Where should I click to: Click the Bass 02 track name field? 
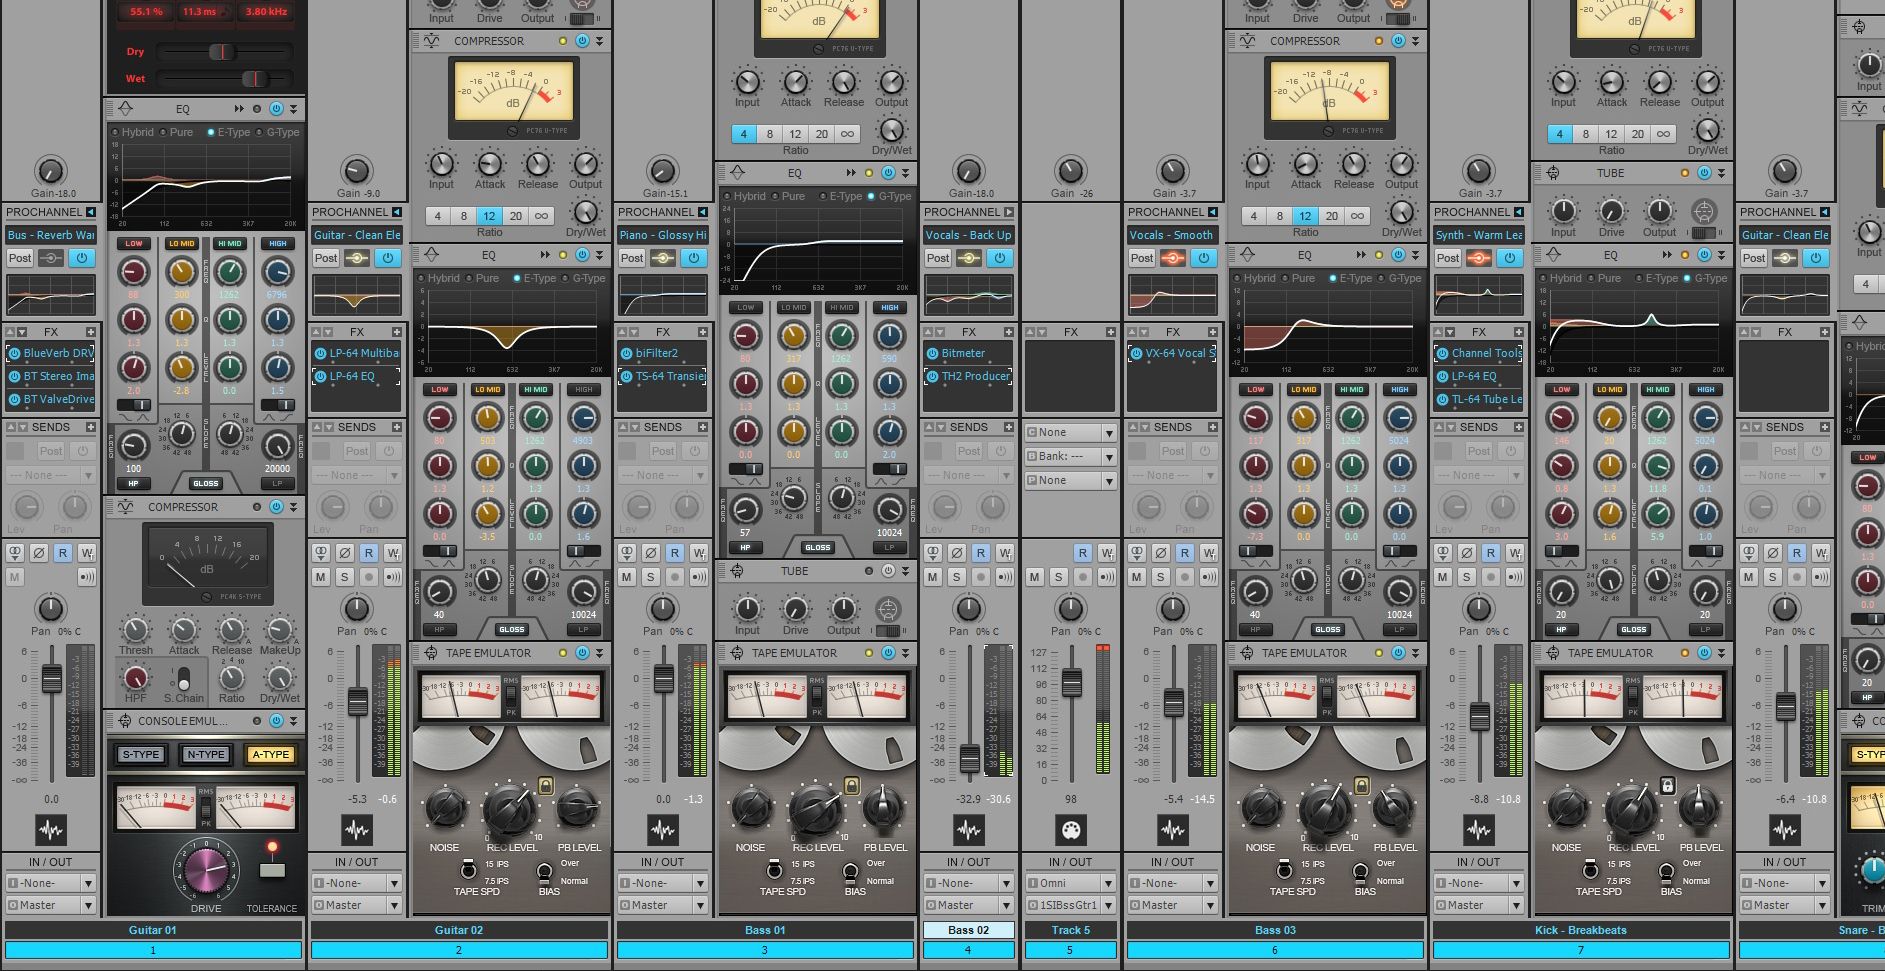click(969, 930)
